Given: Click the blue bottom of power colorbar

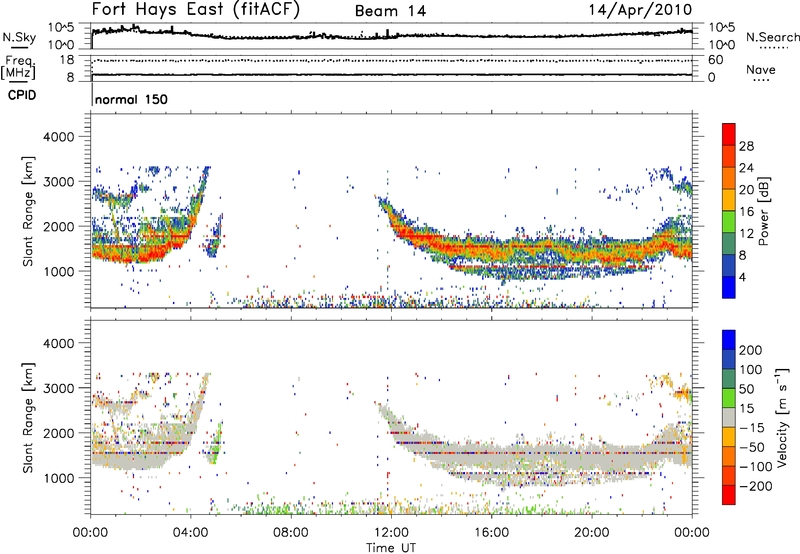Looking at the screenshot, I should [729, 287].
